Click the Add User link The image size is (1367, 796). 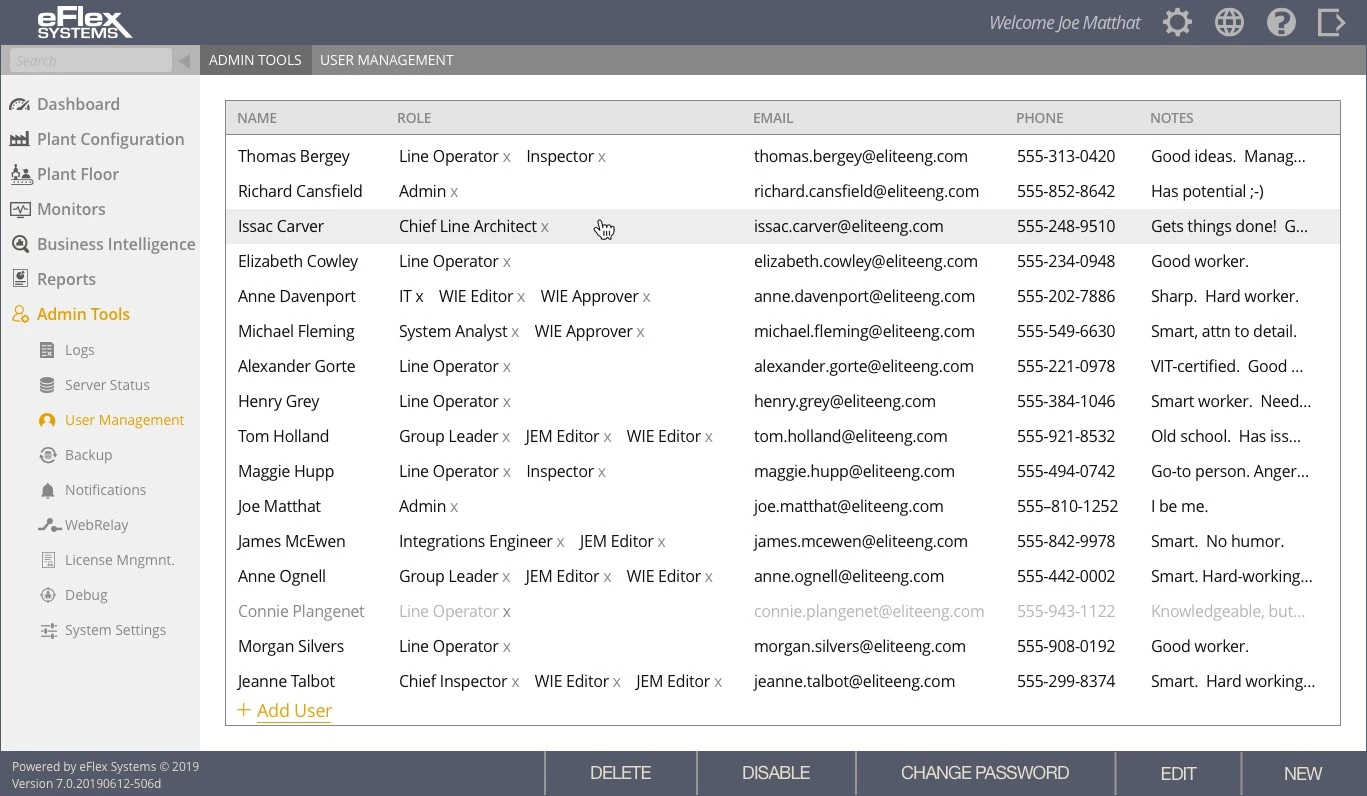click(293, 711)
